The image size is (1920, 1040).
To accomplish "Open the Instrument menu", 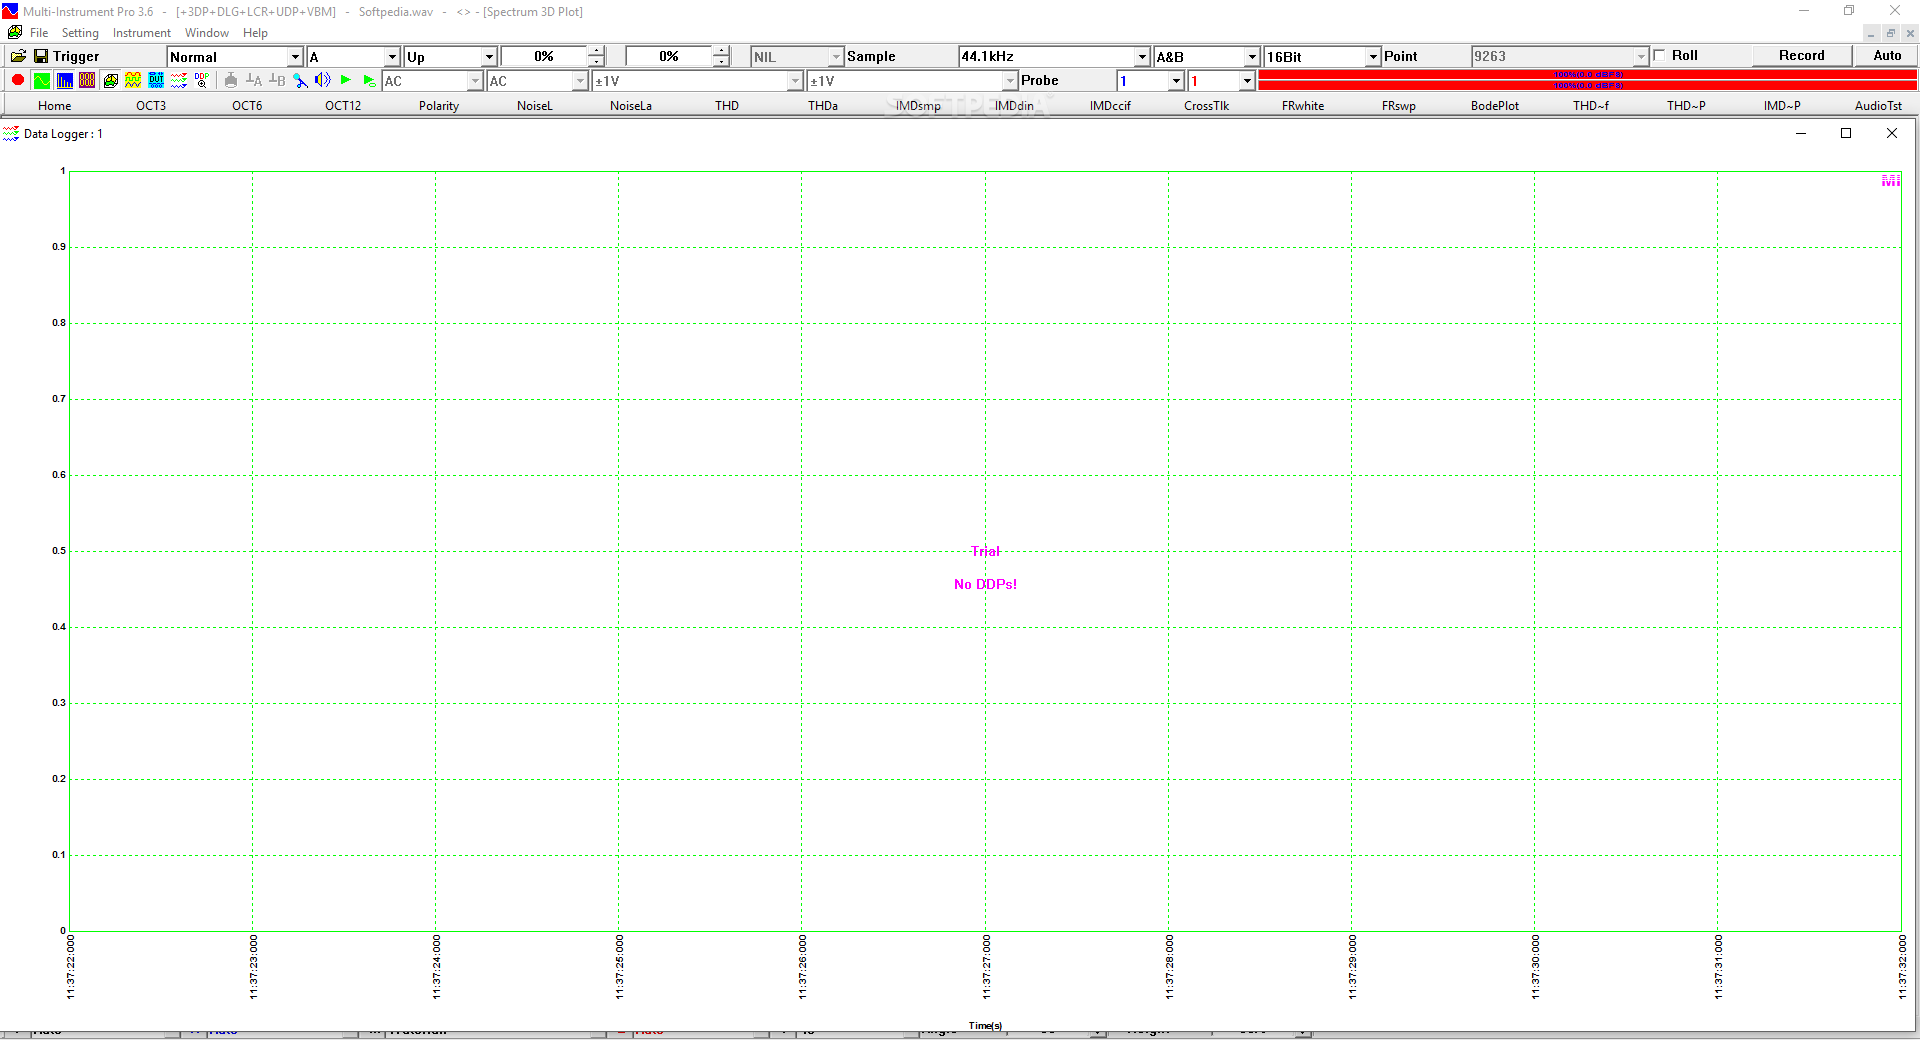I will pyautogui.click(x=142, y=33).
